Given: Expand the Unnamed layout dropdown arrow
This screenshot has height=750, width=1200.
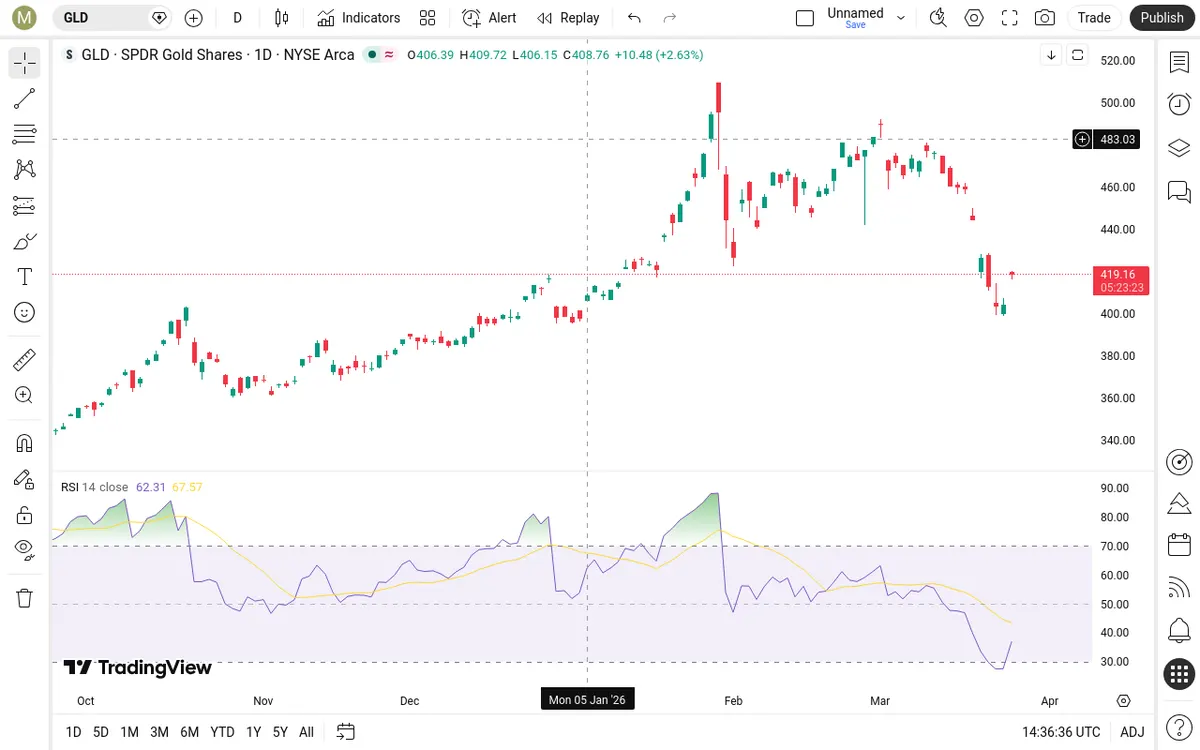Looking at the screenshot, I should coord(901,18).
